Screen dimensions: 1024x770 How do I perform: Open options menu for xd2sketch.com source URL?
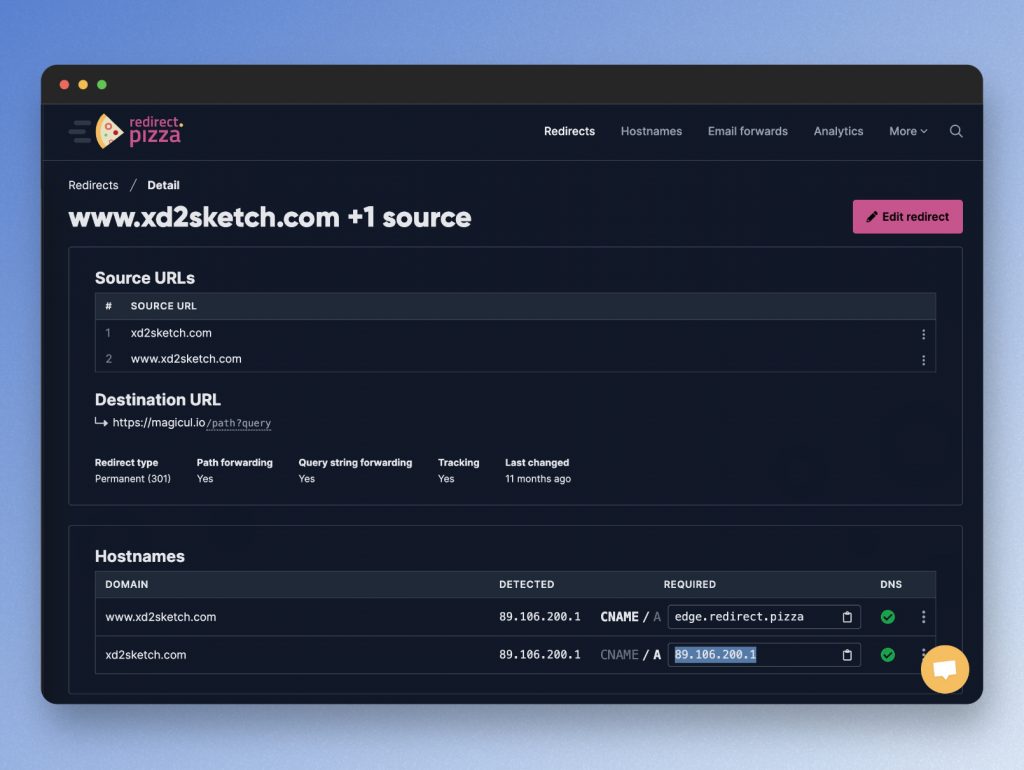pyautogui.click(x=923, y=334)
